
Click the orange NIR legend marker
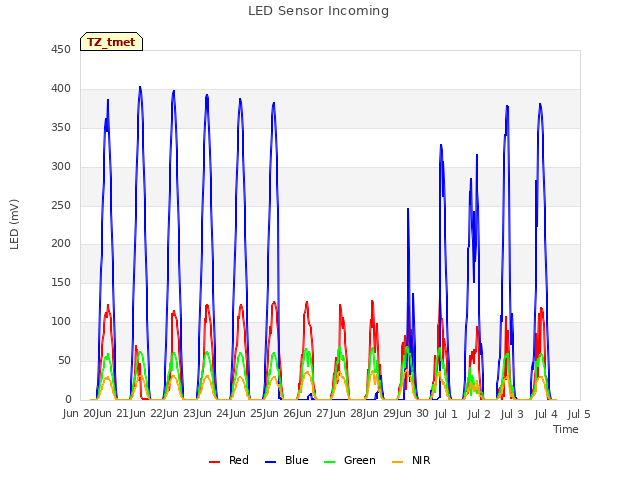click(x=397, y=462)
